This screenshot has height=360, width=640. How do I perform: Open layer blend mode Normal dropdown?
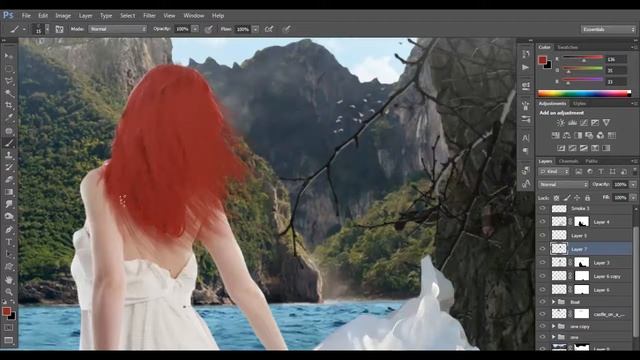click(x=563, y=184)
